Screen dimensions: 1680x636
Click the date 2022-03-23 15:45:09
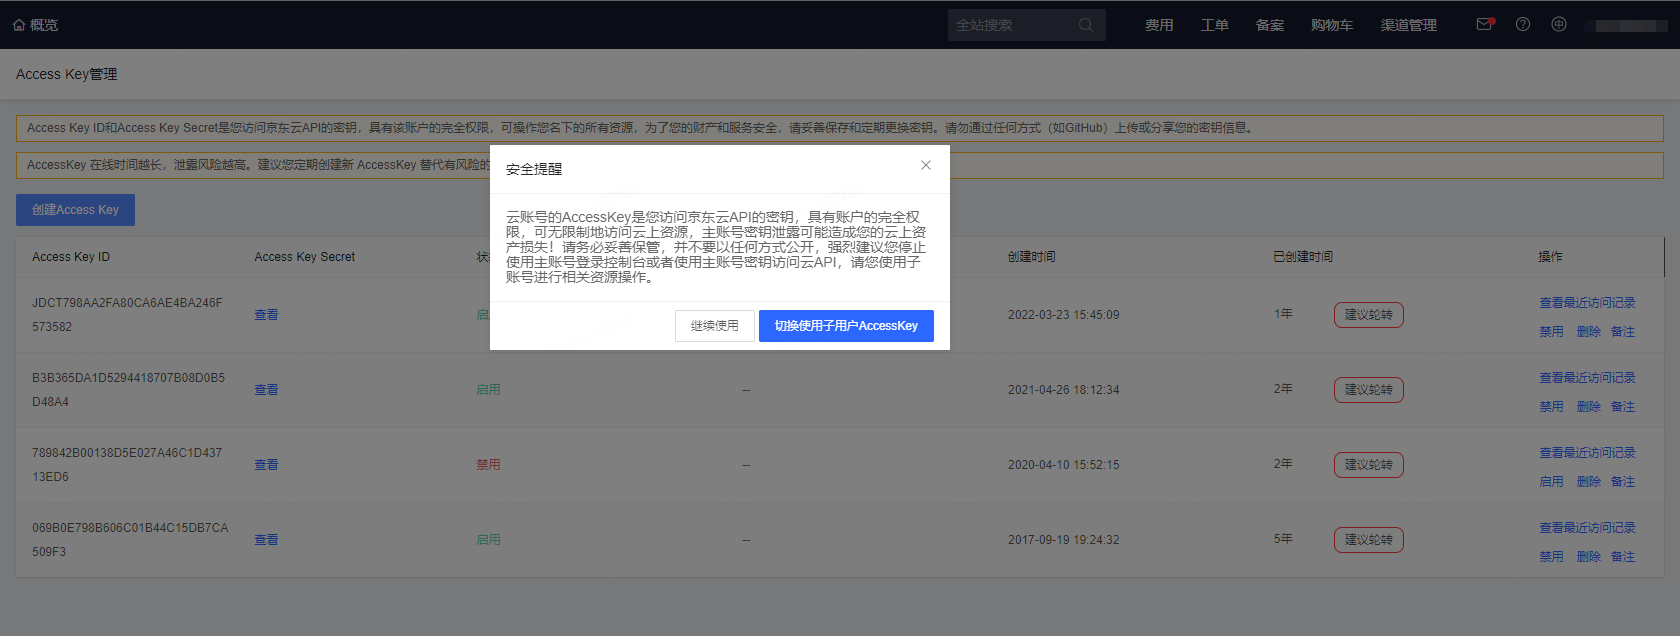pos(1064,315)
